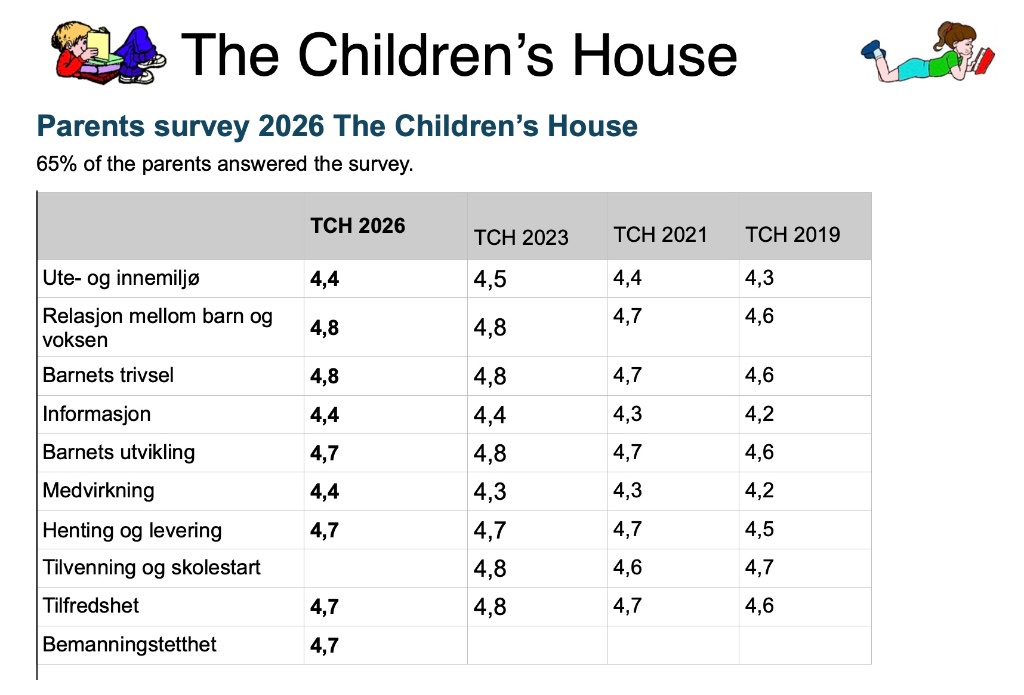Select the 'TCH 2023' column header
1024x695 pixels.
click(x=521, y=237)
